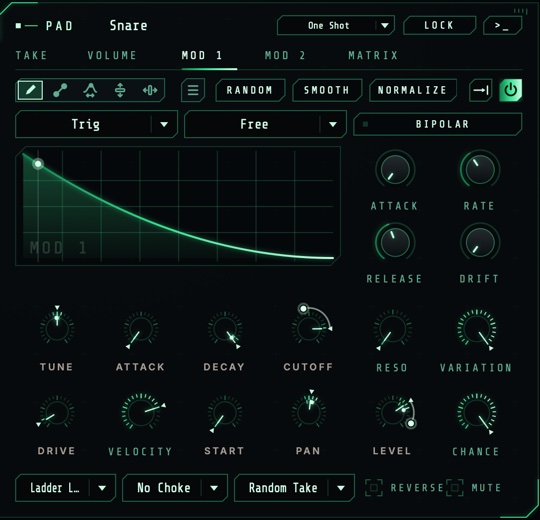Image resolution: width=540 pixels, height=520 pixels.
Task: Click the DRIVE knob
Action: point(57,413)
